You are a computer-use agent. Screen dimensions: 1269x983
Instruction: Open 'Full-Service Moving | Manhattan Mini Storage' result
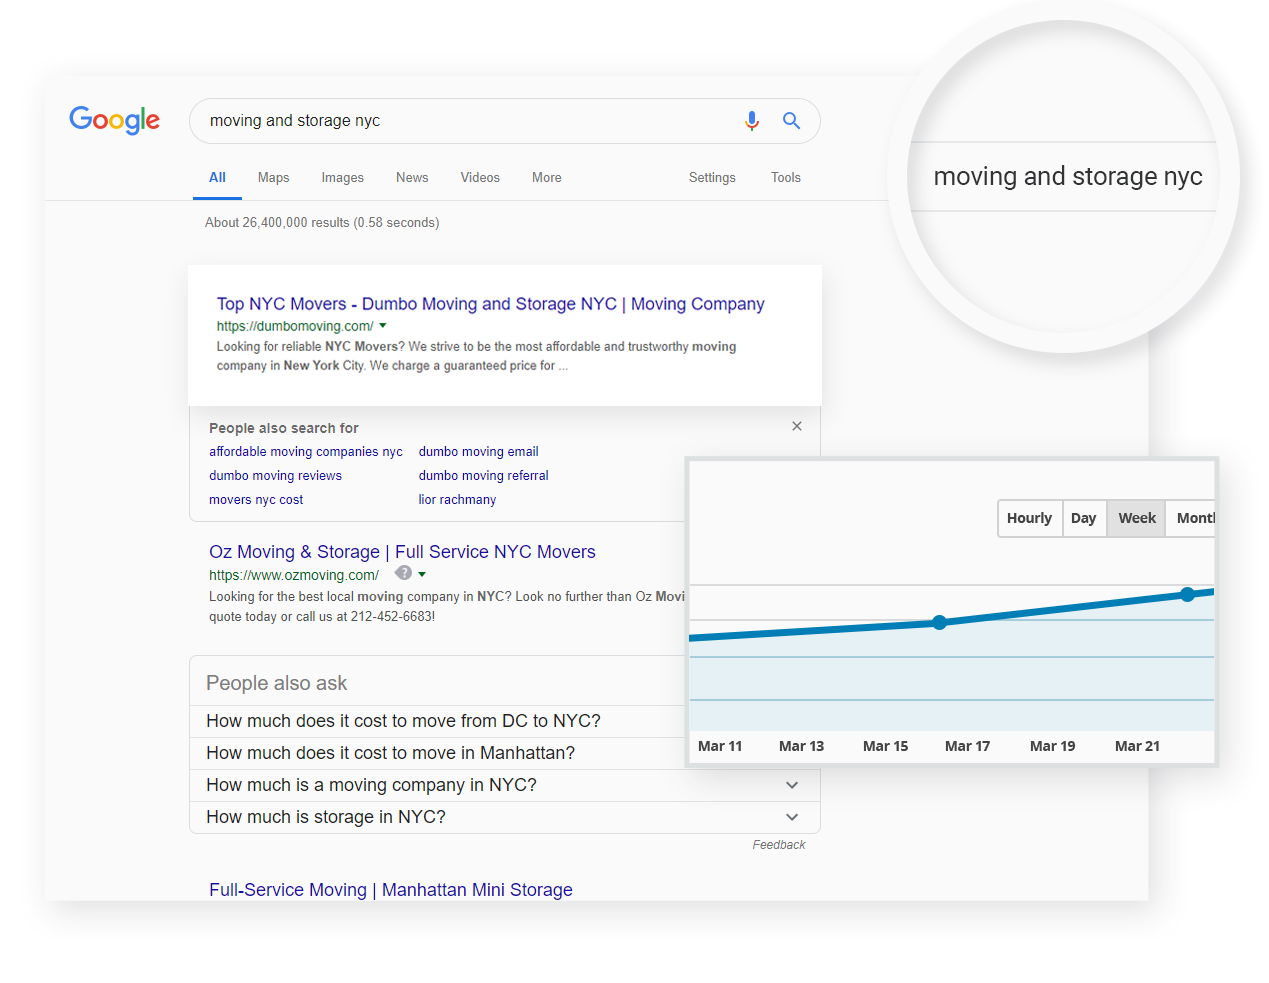coord(390,890)
